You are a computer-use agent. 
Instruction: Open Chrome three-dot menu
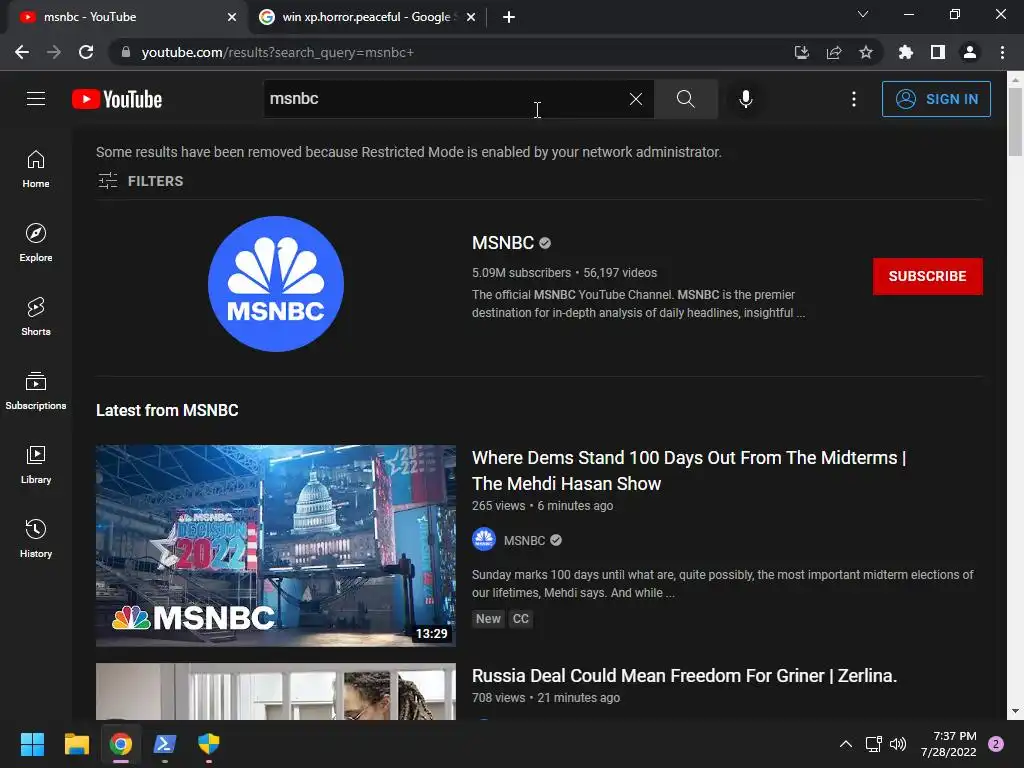[x=1002, y=52]
